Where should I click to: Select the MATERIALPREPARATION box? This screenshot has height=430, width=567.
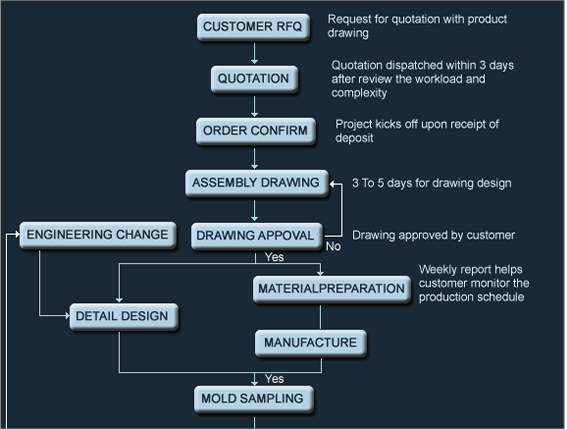click(332, 289)
